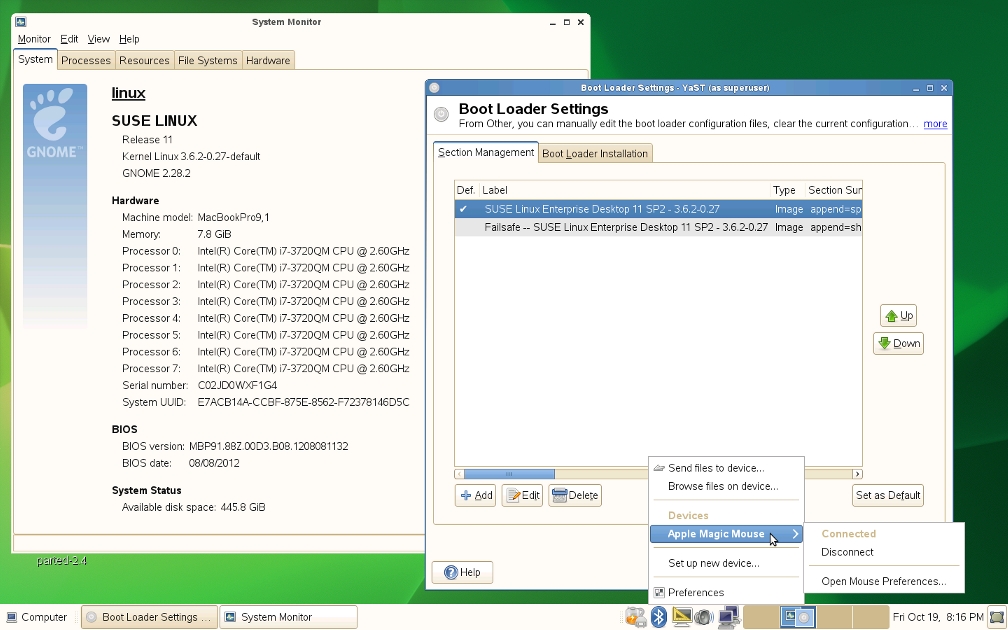Viewport: 1008px width, 630px height.
Task: Open the volume speaker tray icon
Action: pyautogui.click(x=704, y=617)
